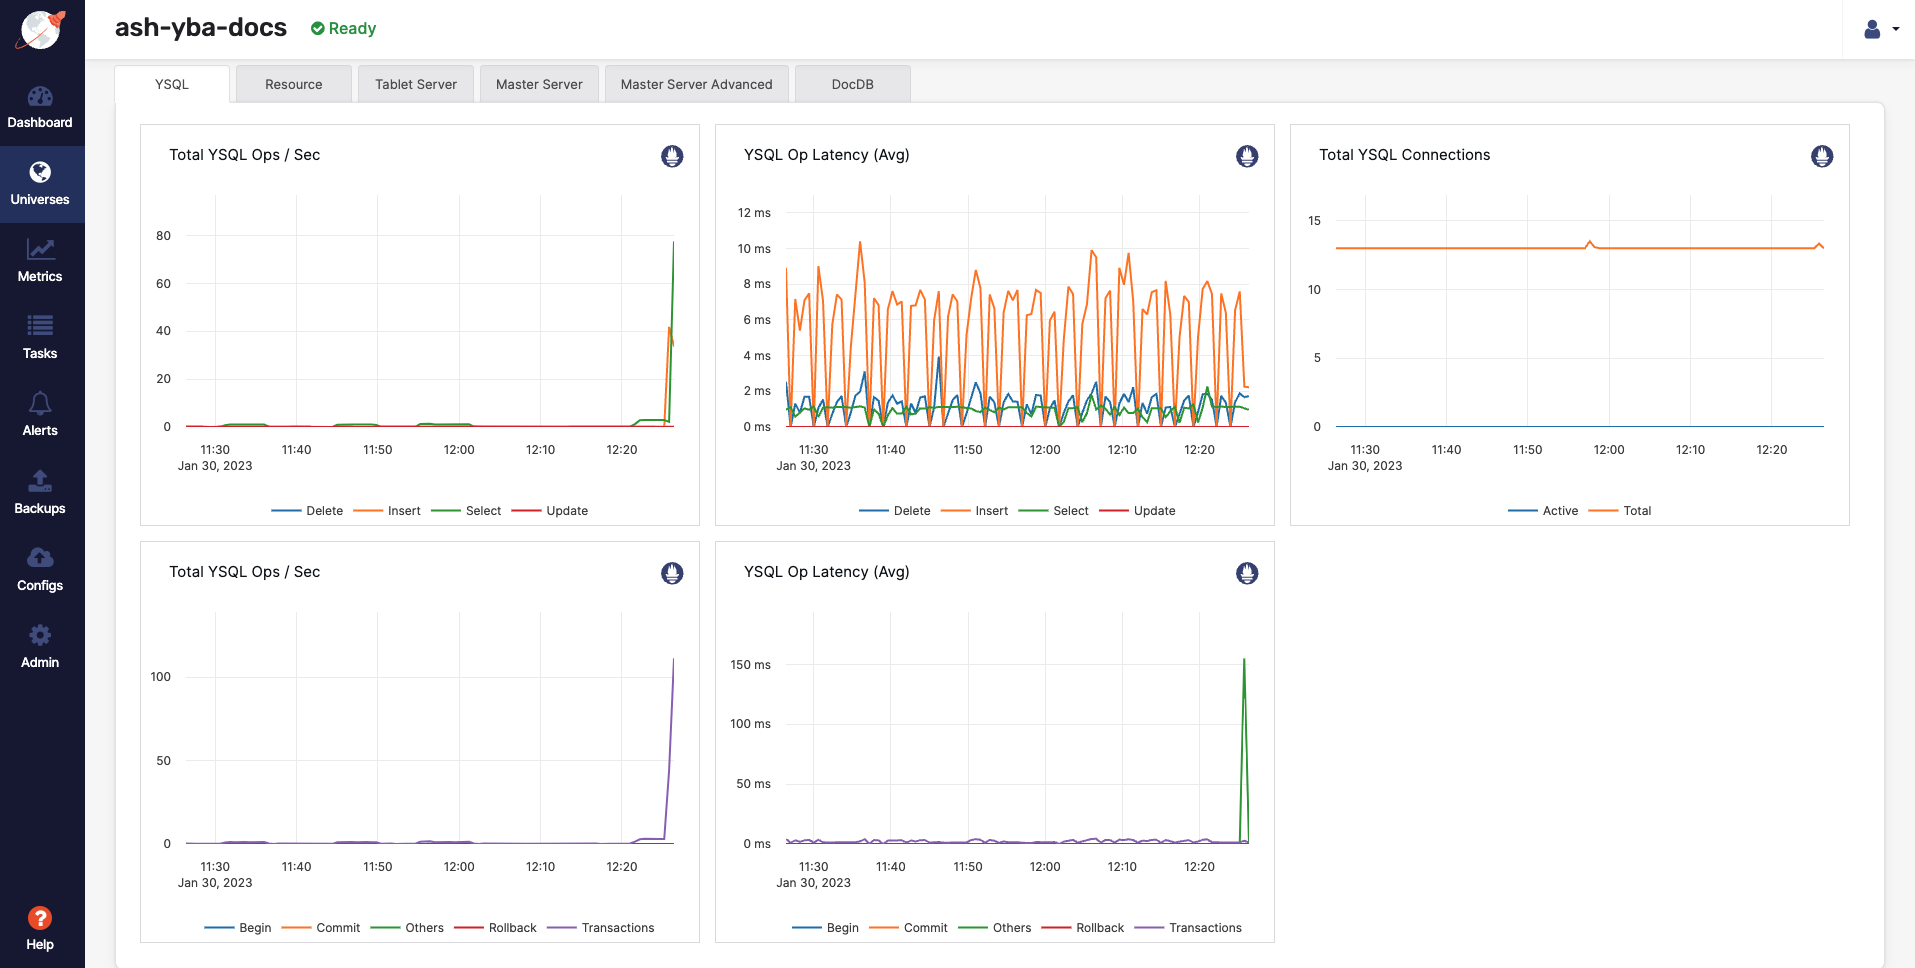Open the DocDB tab

click(851, 83)
